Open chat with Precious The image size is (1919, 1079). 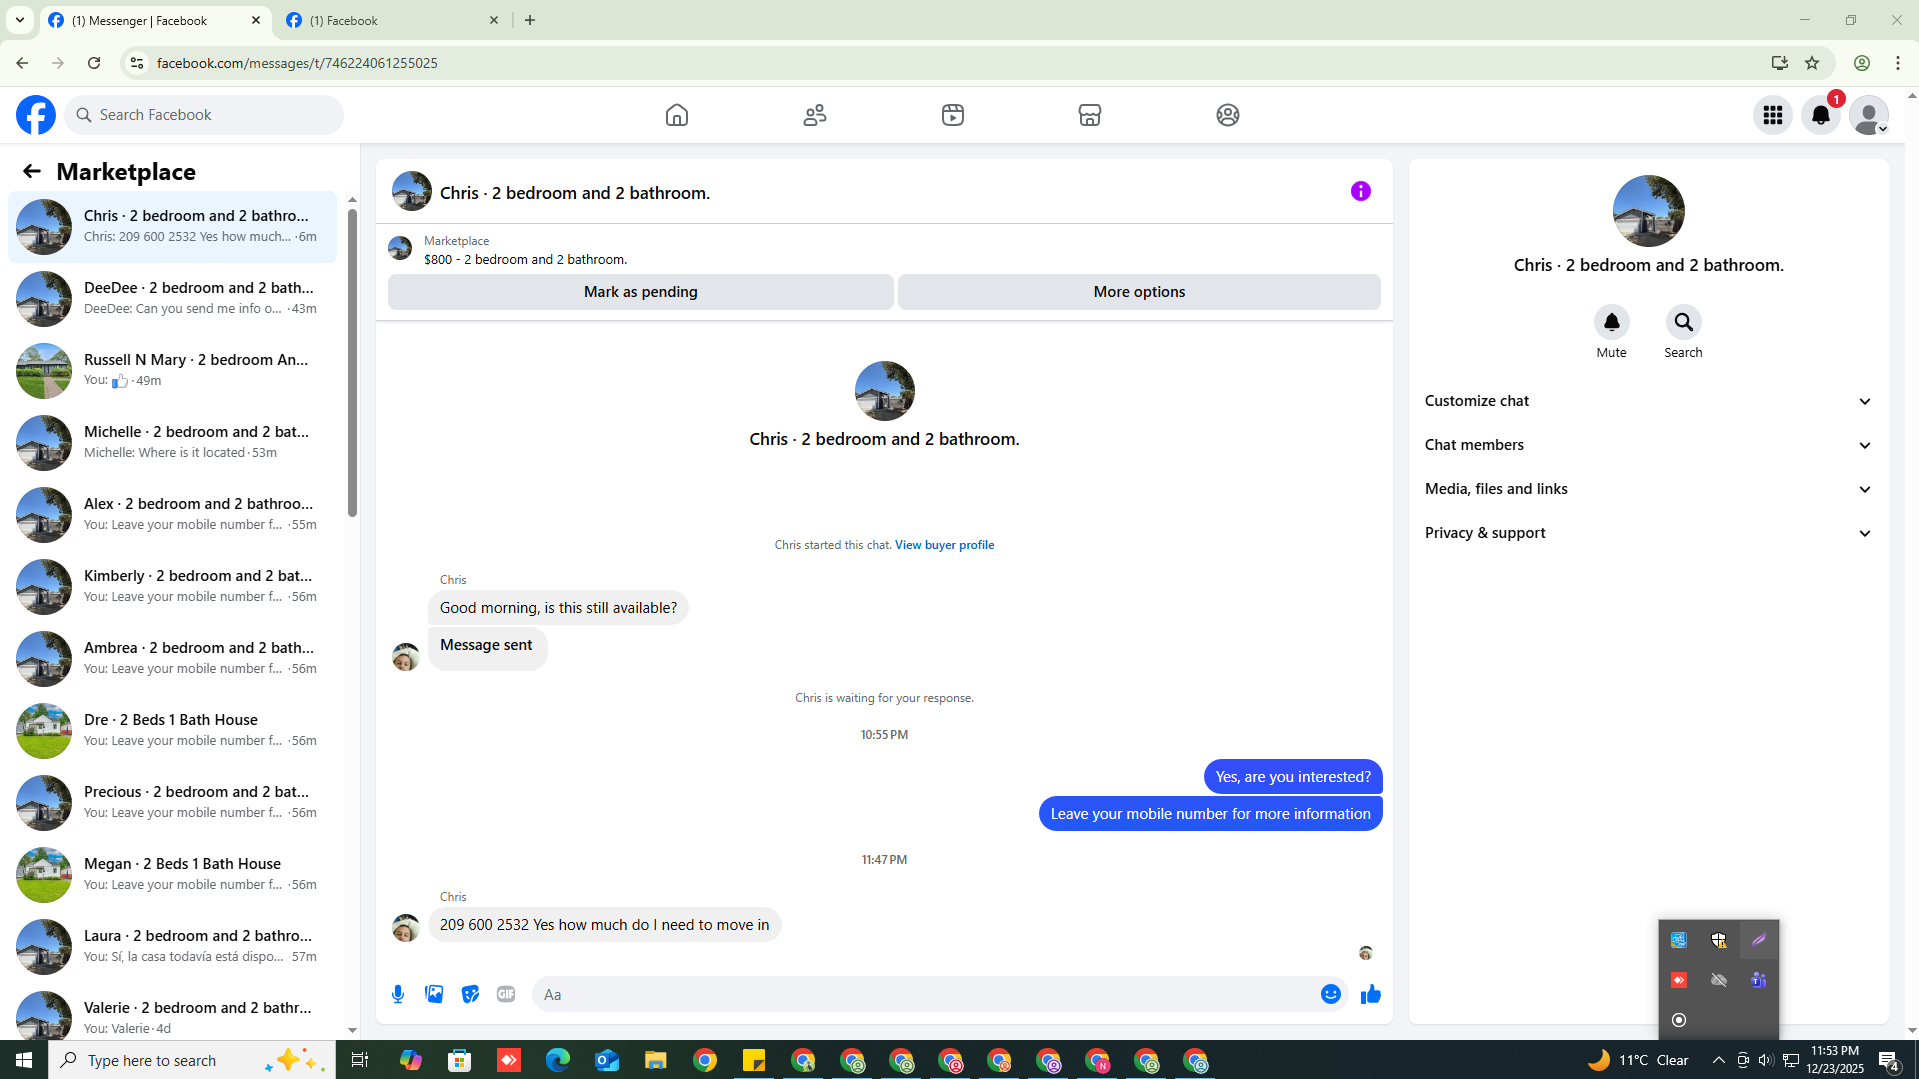172,803
